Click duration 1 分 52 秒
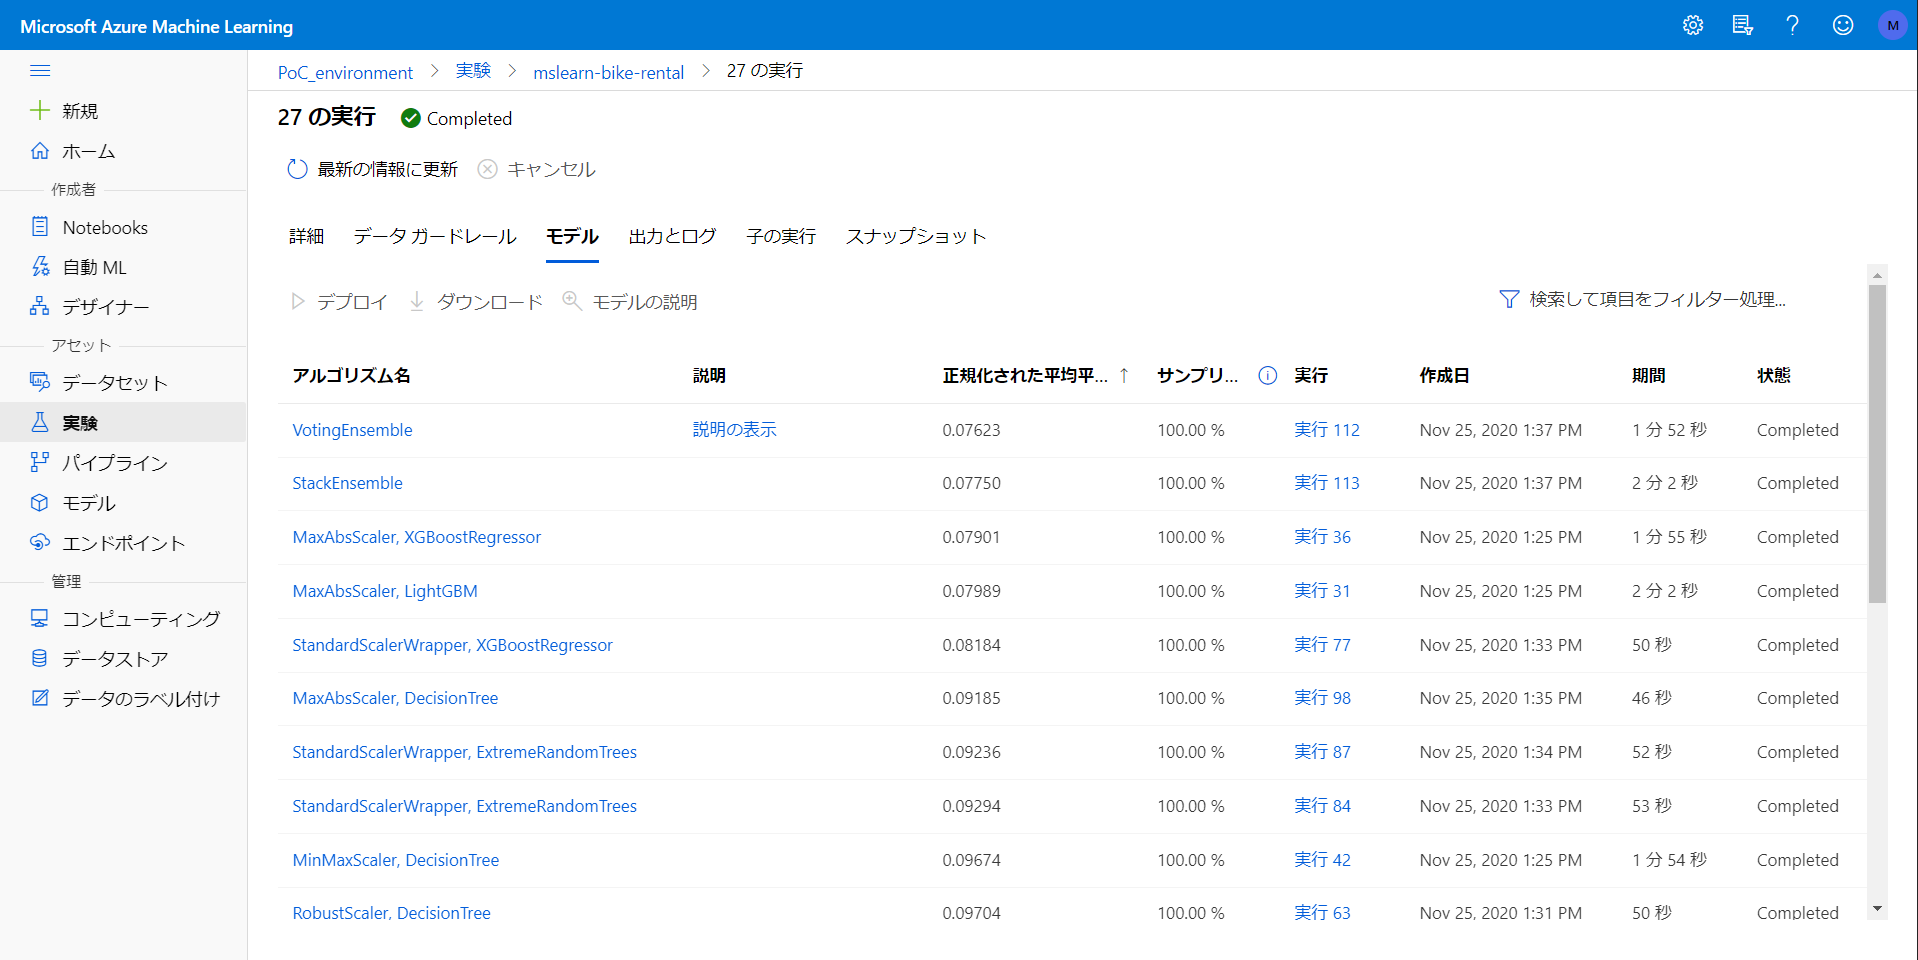This screenshot has width=1918, height=960. (1669, 430)
